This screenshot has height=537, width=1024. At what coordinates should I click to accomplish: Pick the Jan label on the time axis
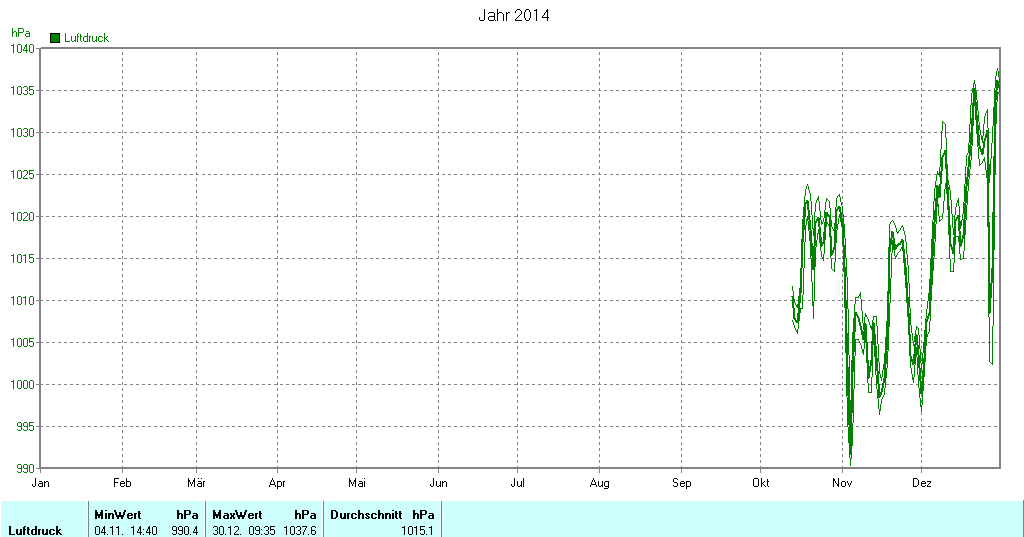(x=41, y=483)
